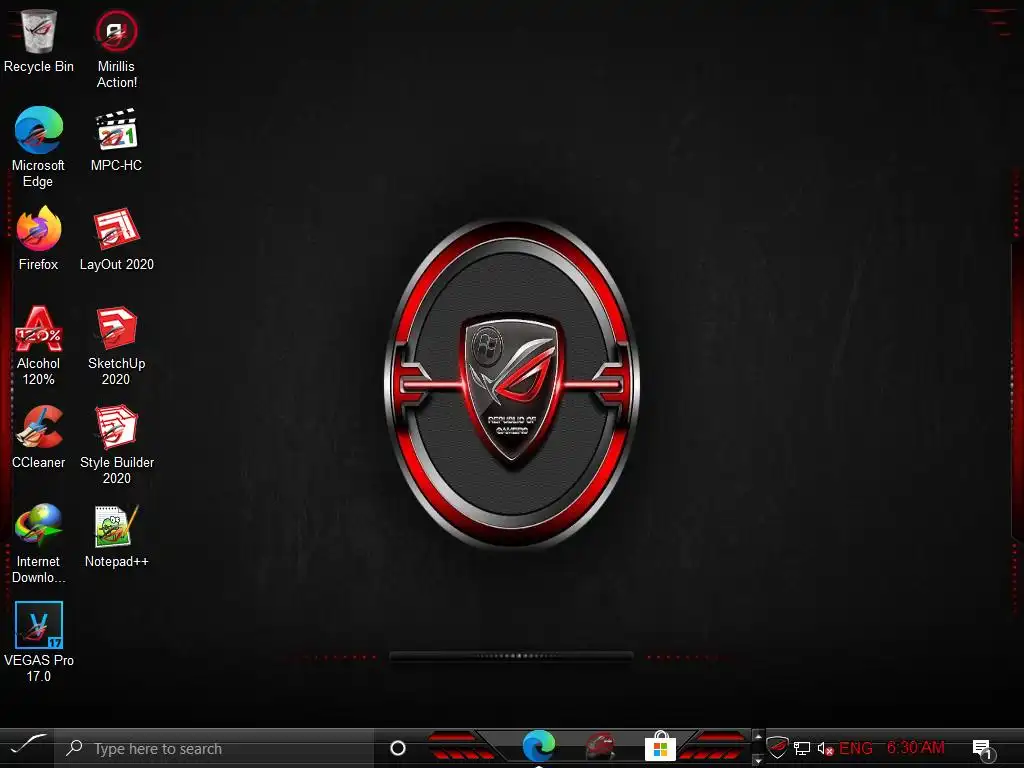Open the Action Center notifications icon
The image size is (1024, 768).
[x=983, y=749]
